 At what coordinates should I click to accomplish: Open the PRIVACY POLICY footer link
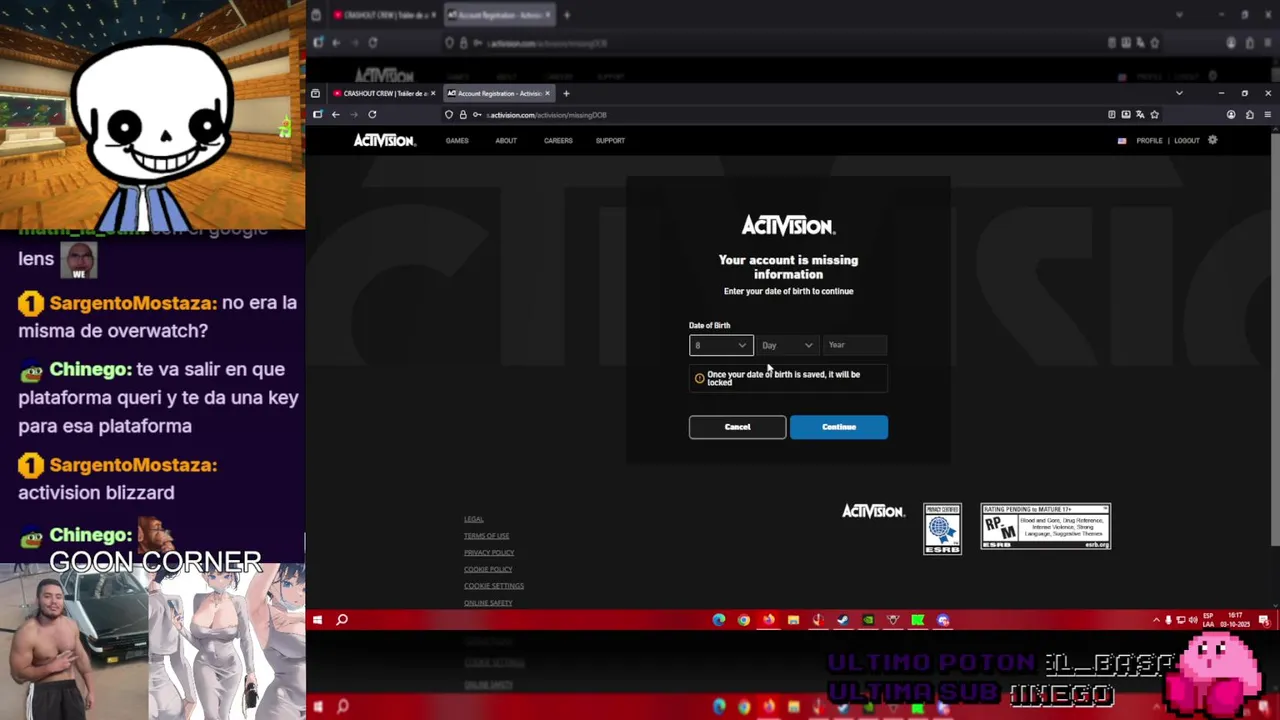[x=489, y=553]
